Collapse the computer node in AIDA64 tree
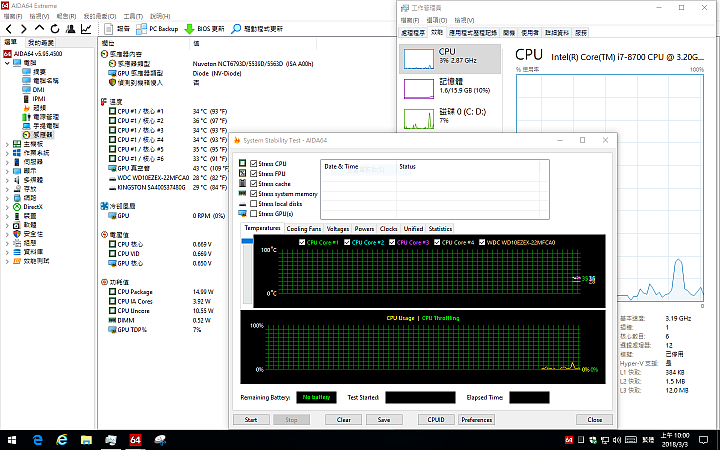This screenshot has width=720, height=450. [x=7, y=63]
